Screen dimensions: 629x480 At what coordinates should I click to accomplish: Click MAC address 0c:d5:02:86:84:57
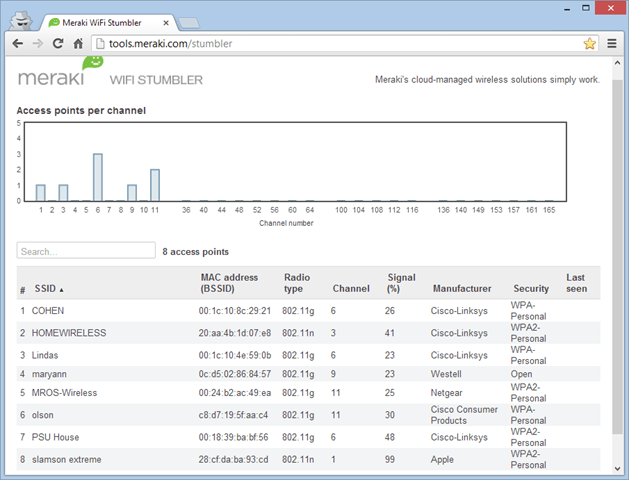[x=235, y=374]
